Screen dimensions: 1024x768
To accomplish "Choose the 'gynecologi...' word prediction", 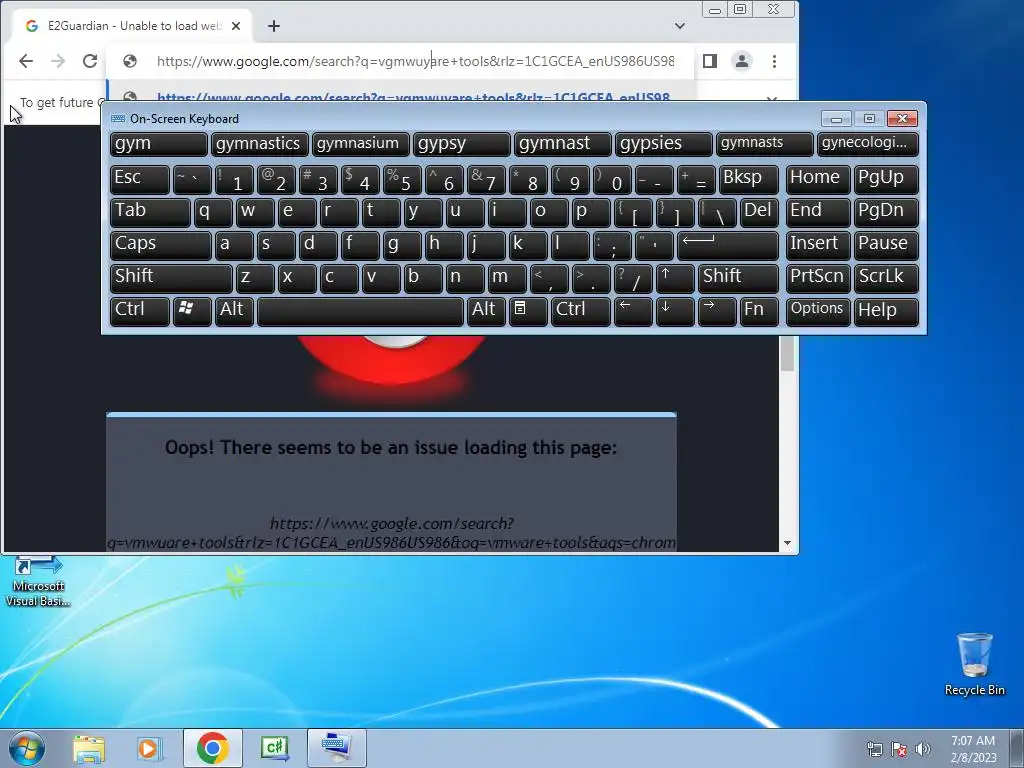I will coord(868,144).
